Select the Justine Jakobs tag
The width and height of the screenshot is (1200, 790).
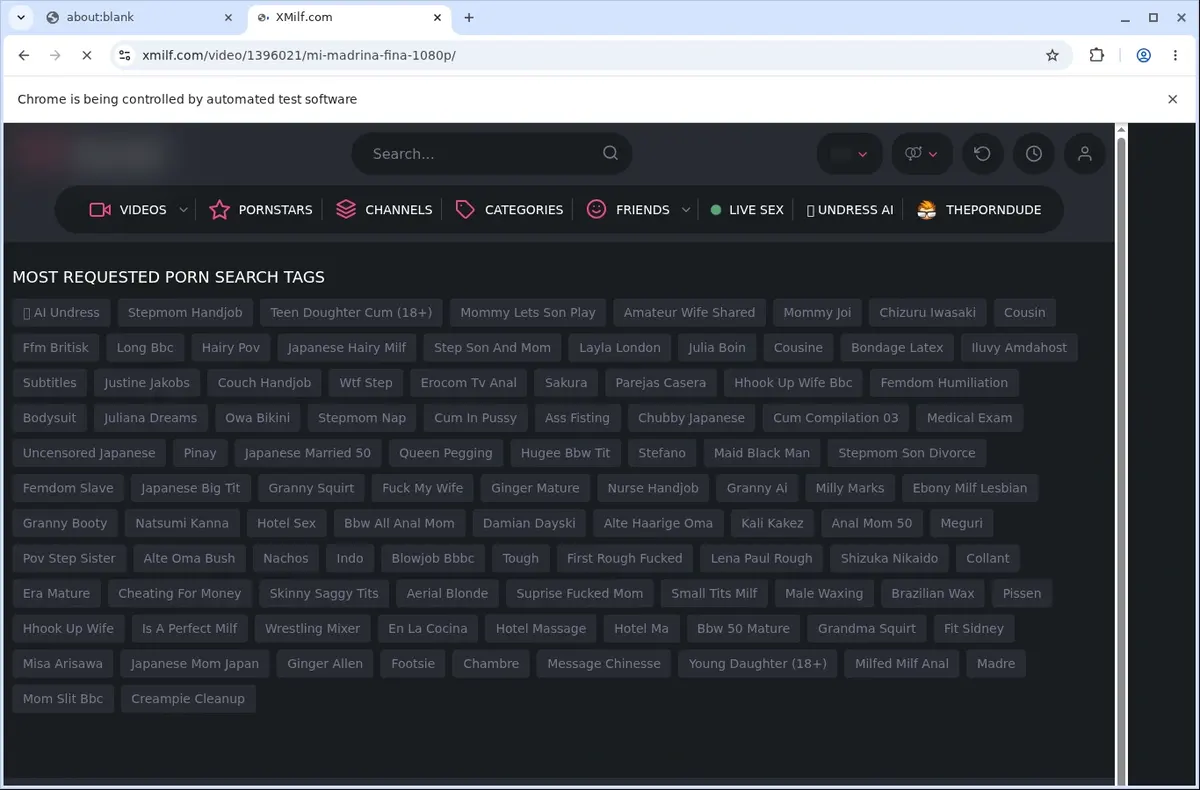click(x=147, y=383)
